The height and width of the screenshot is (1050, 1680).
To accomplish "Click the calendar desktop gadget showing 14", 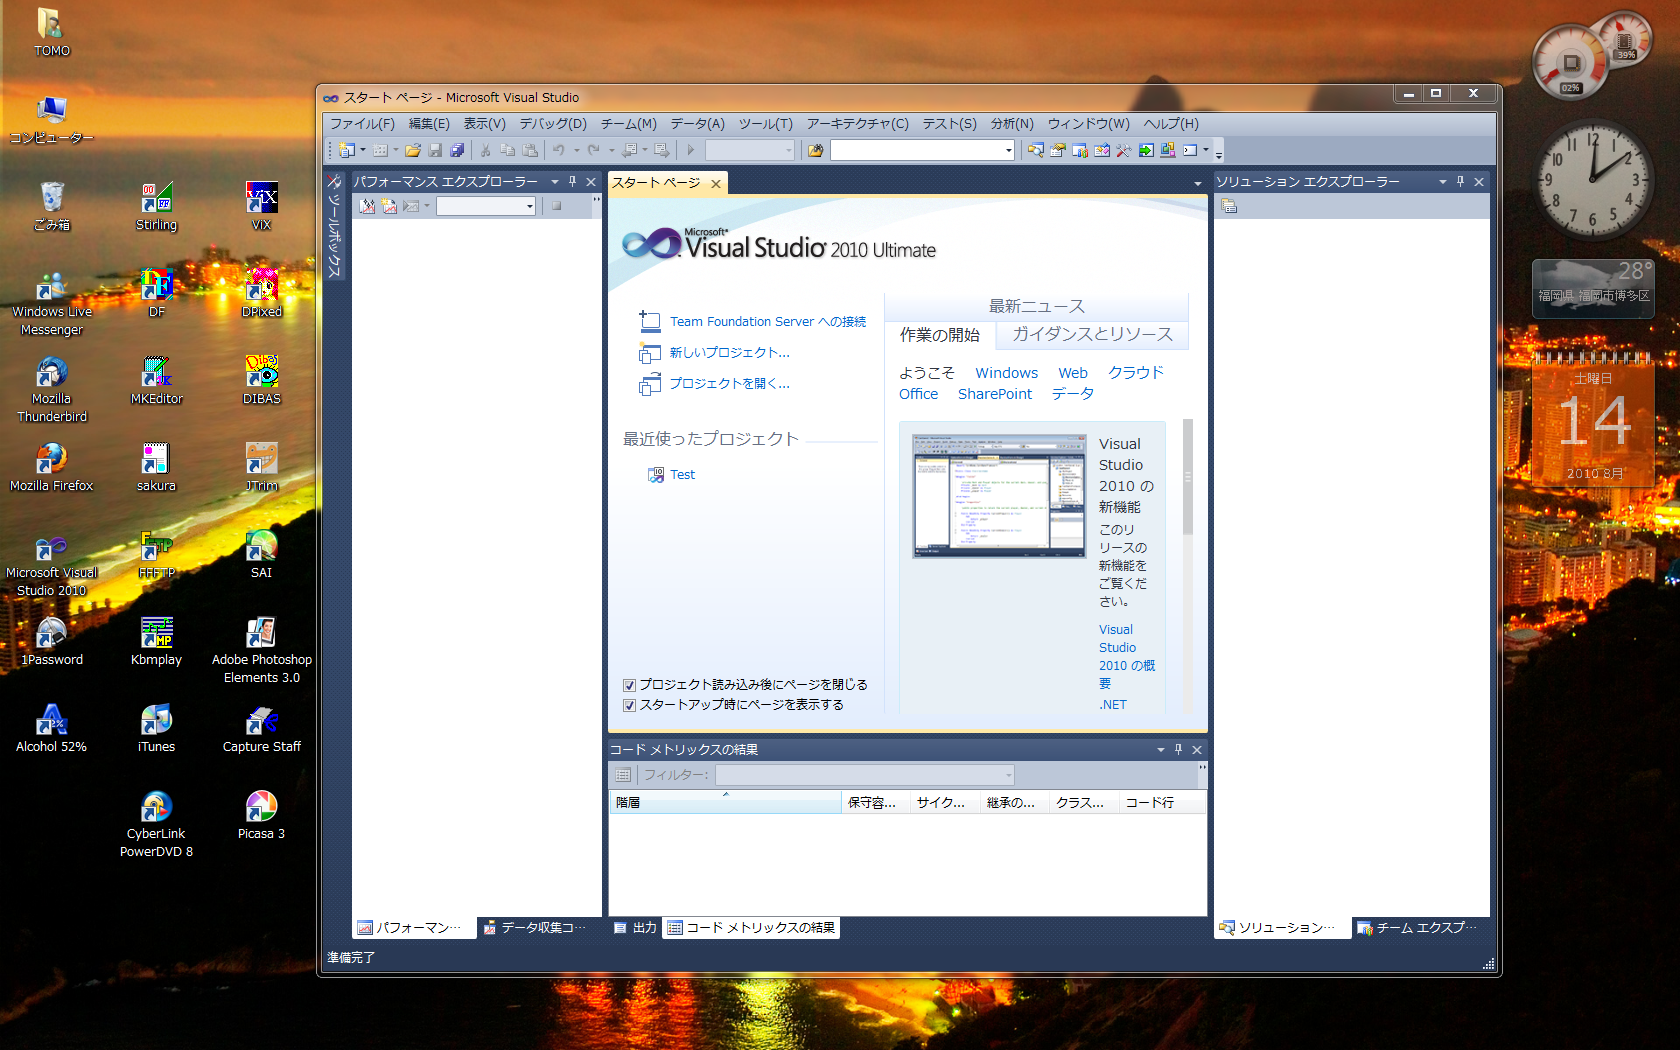I will (1593, 420).
